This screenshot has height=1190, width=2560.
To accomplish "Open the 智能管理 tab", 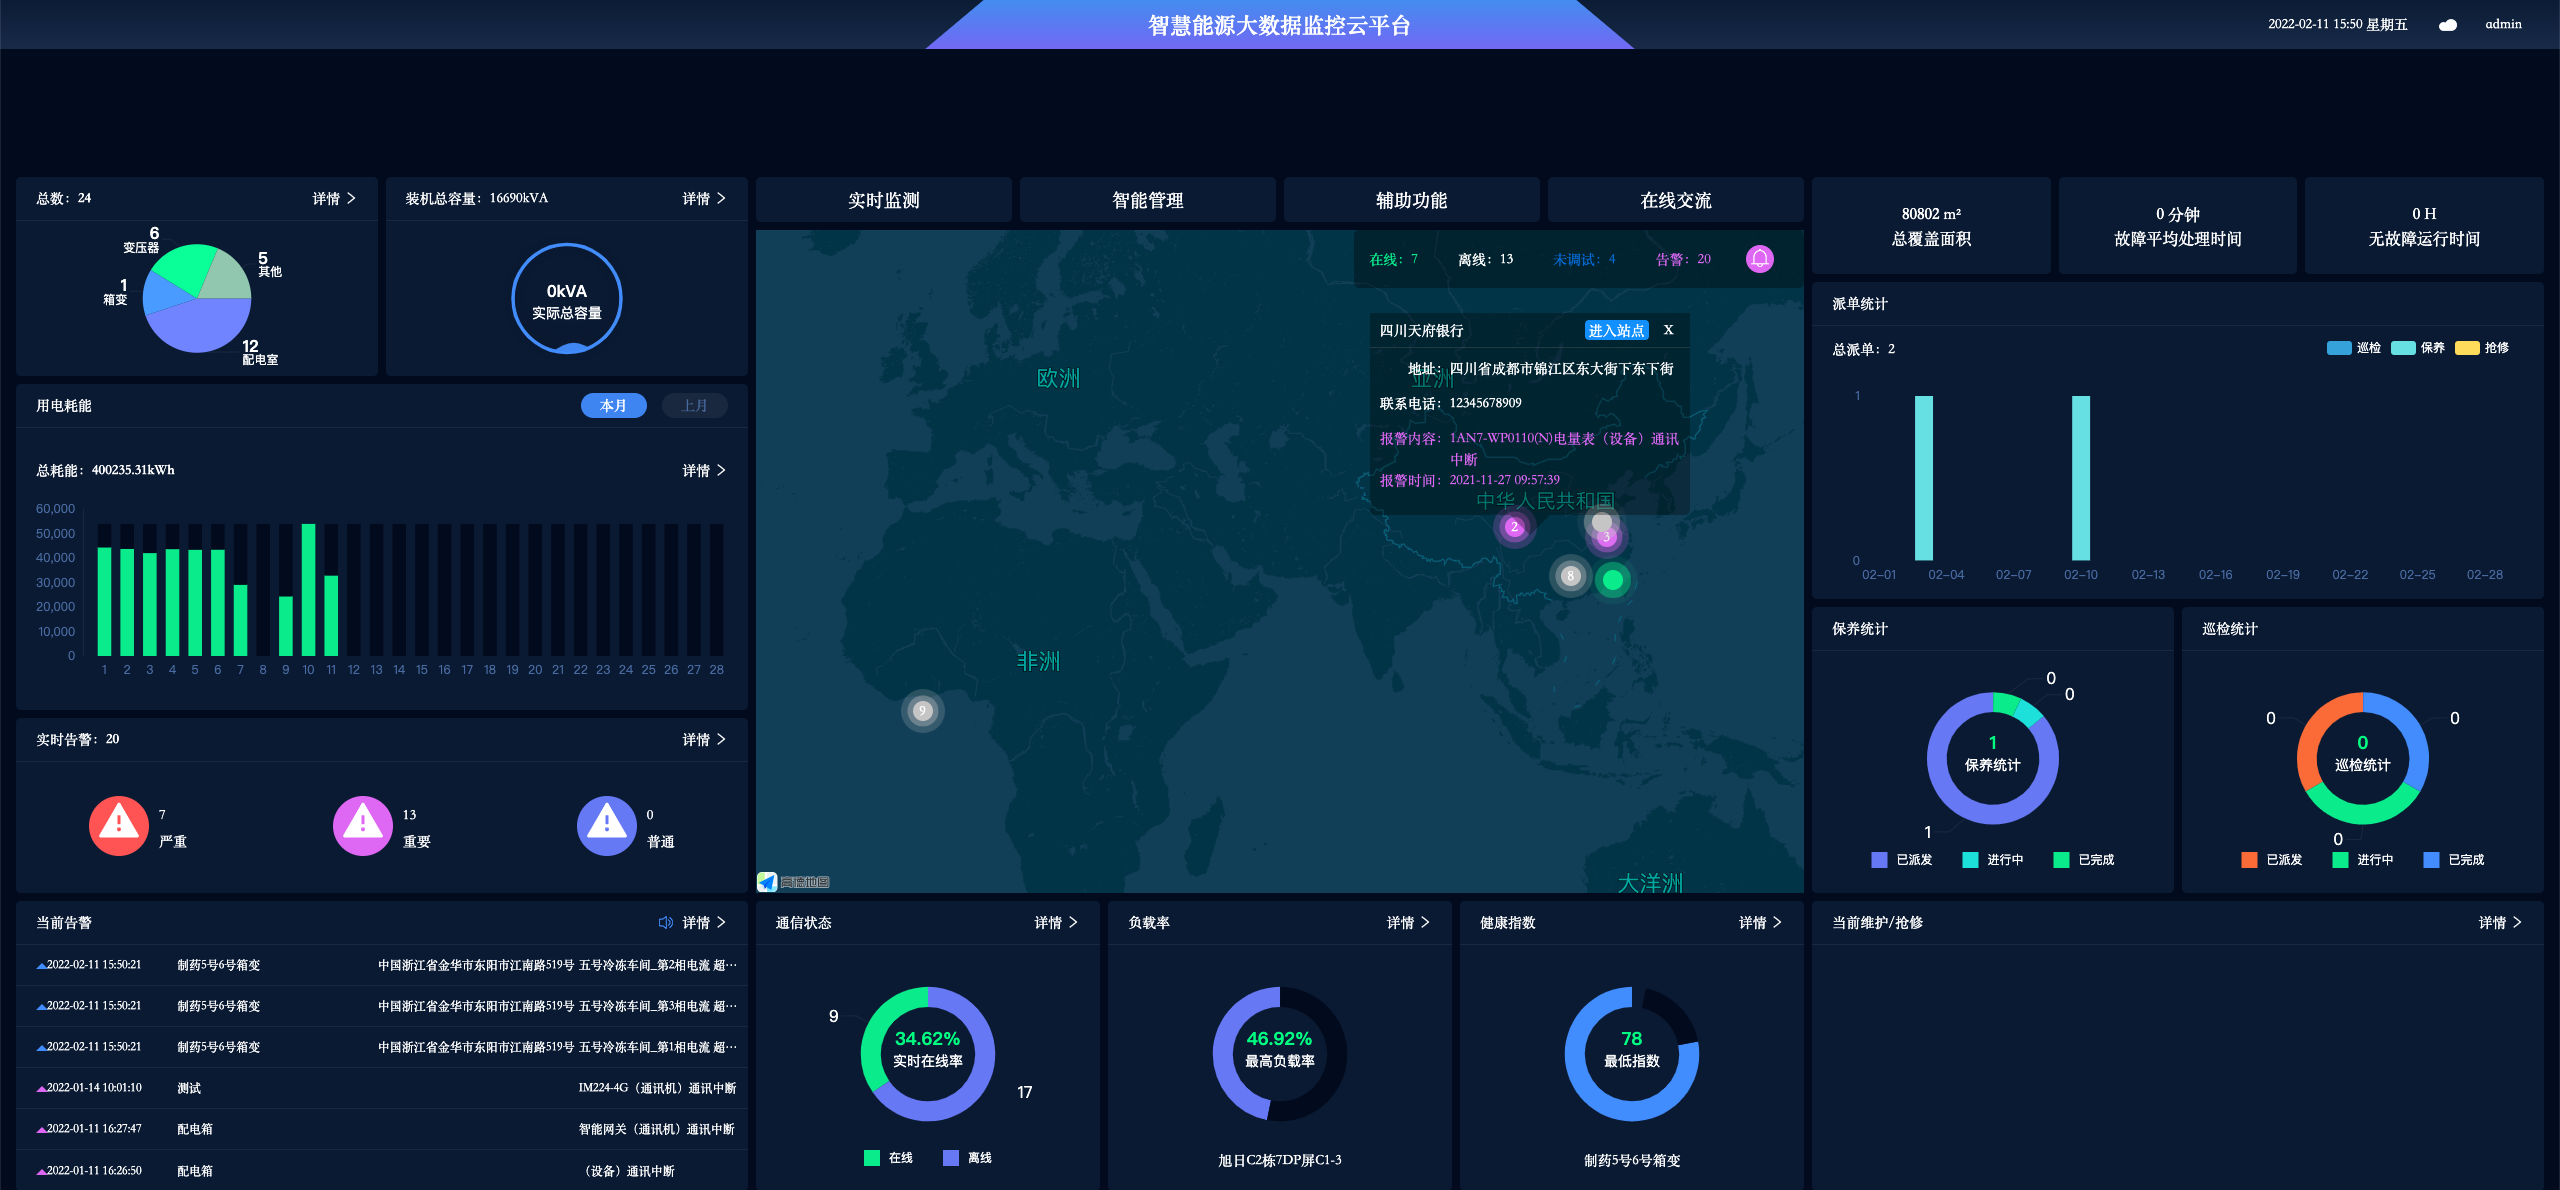I will pos(1148,200).
